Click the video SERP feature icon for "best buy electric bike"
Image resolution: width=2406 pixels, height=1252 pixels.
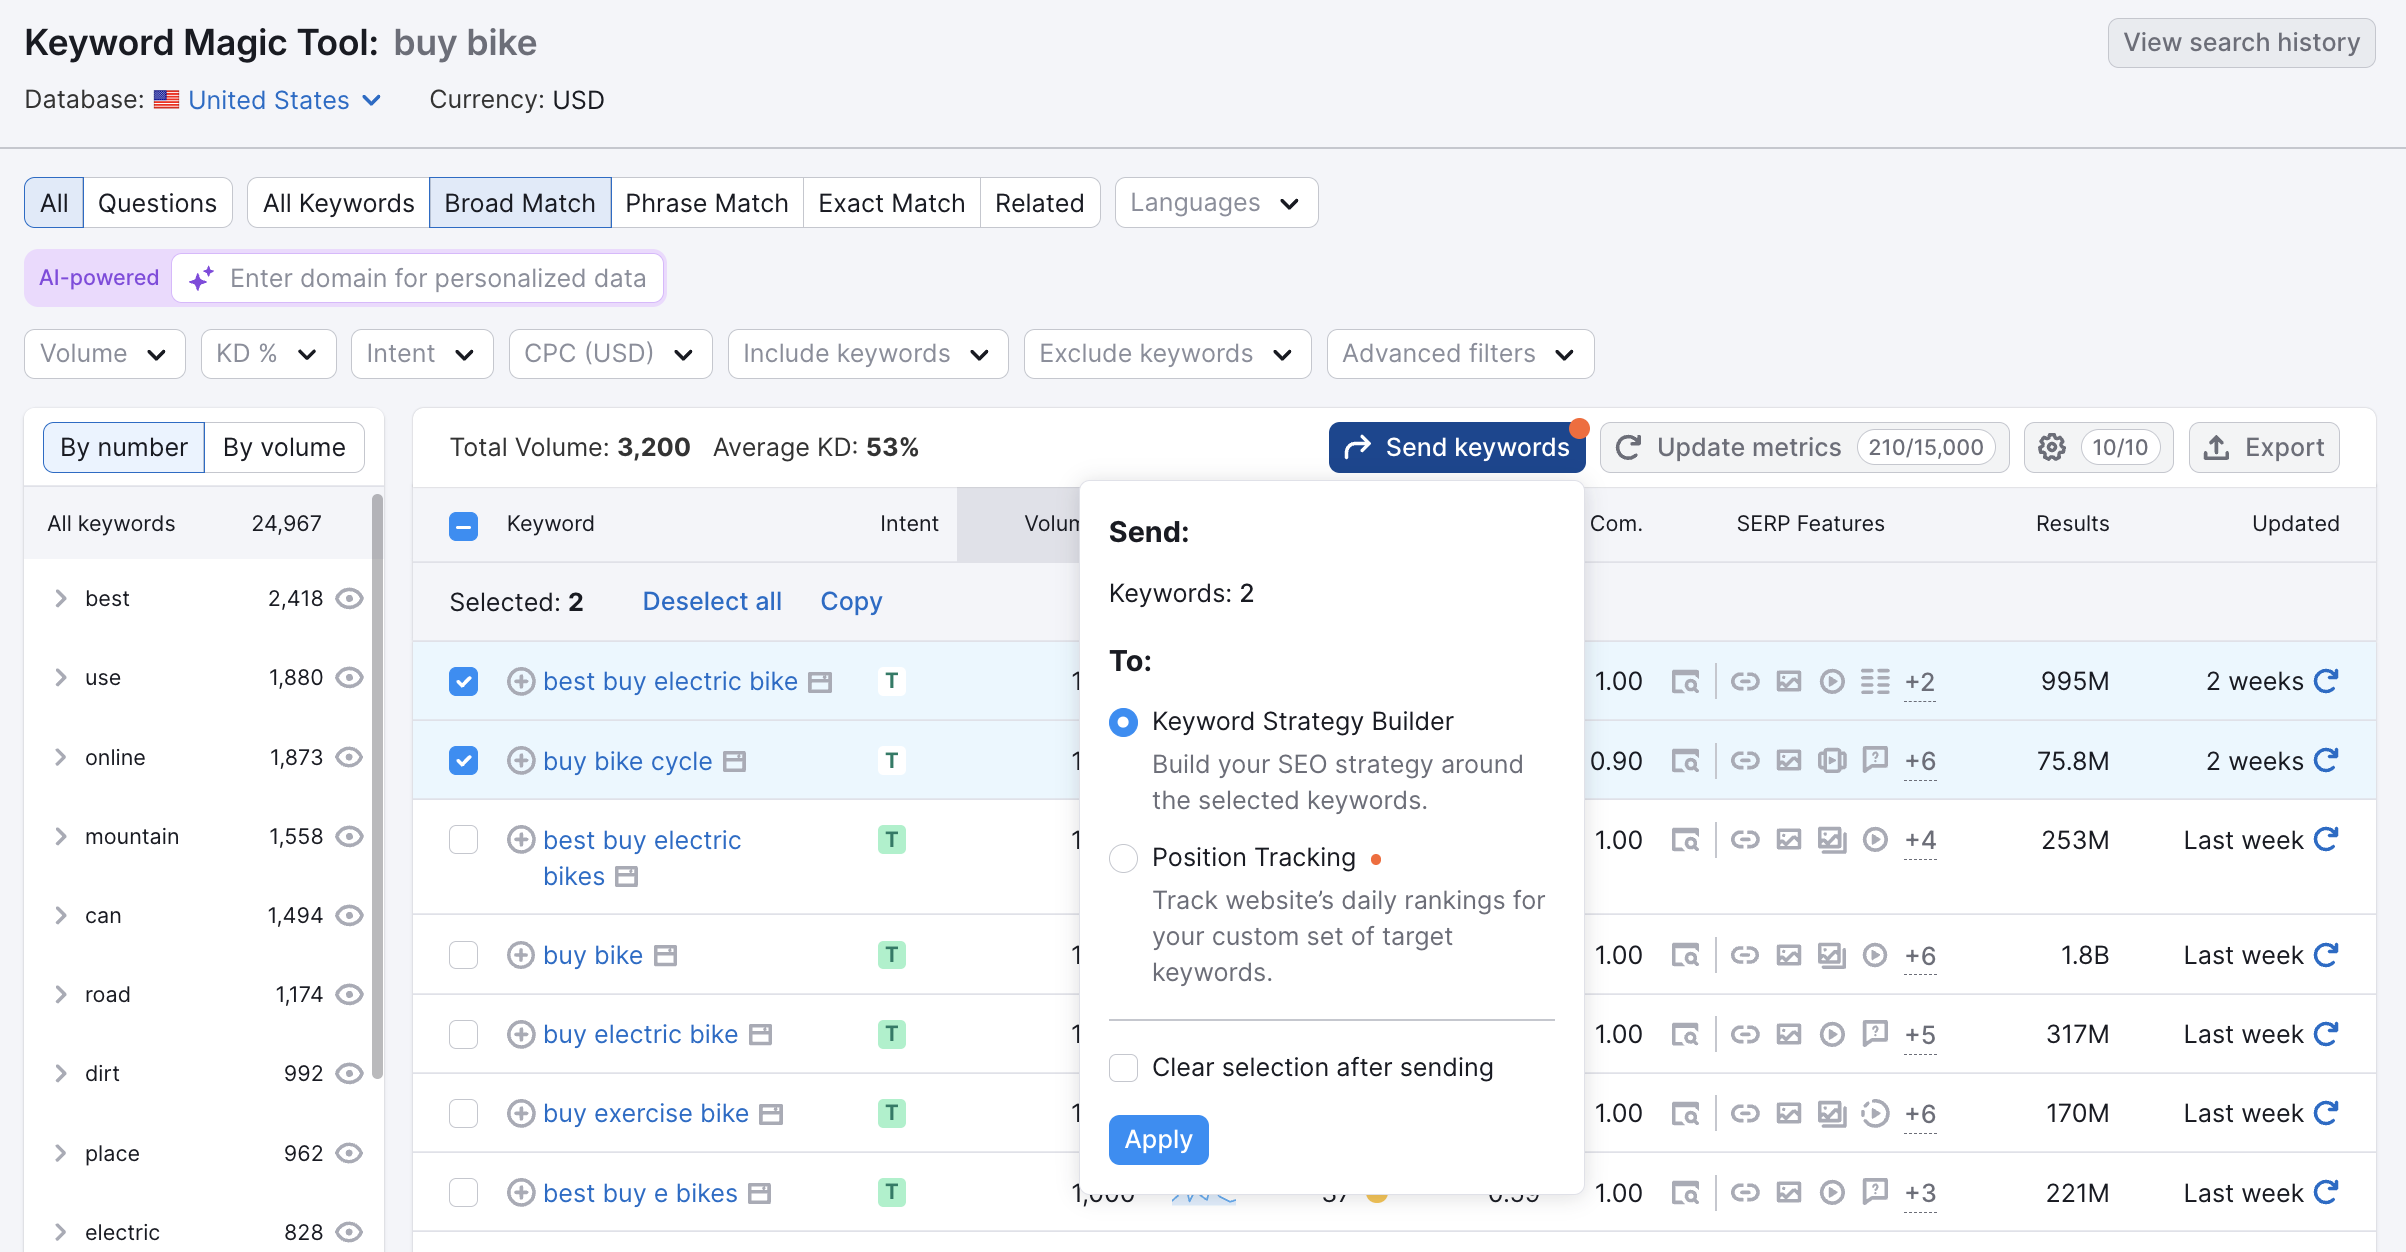click(1832, 681)
